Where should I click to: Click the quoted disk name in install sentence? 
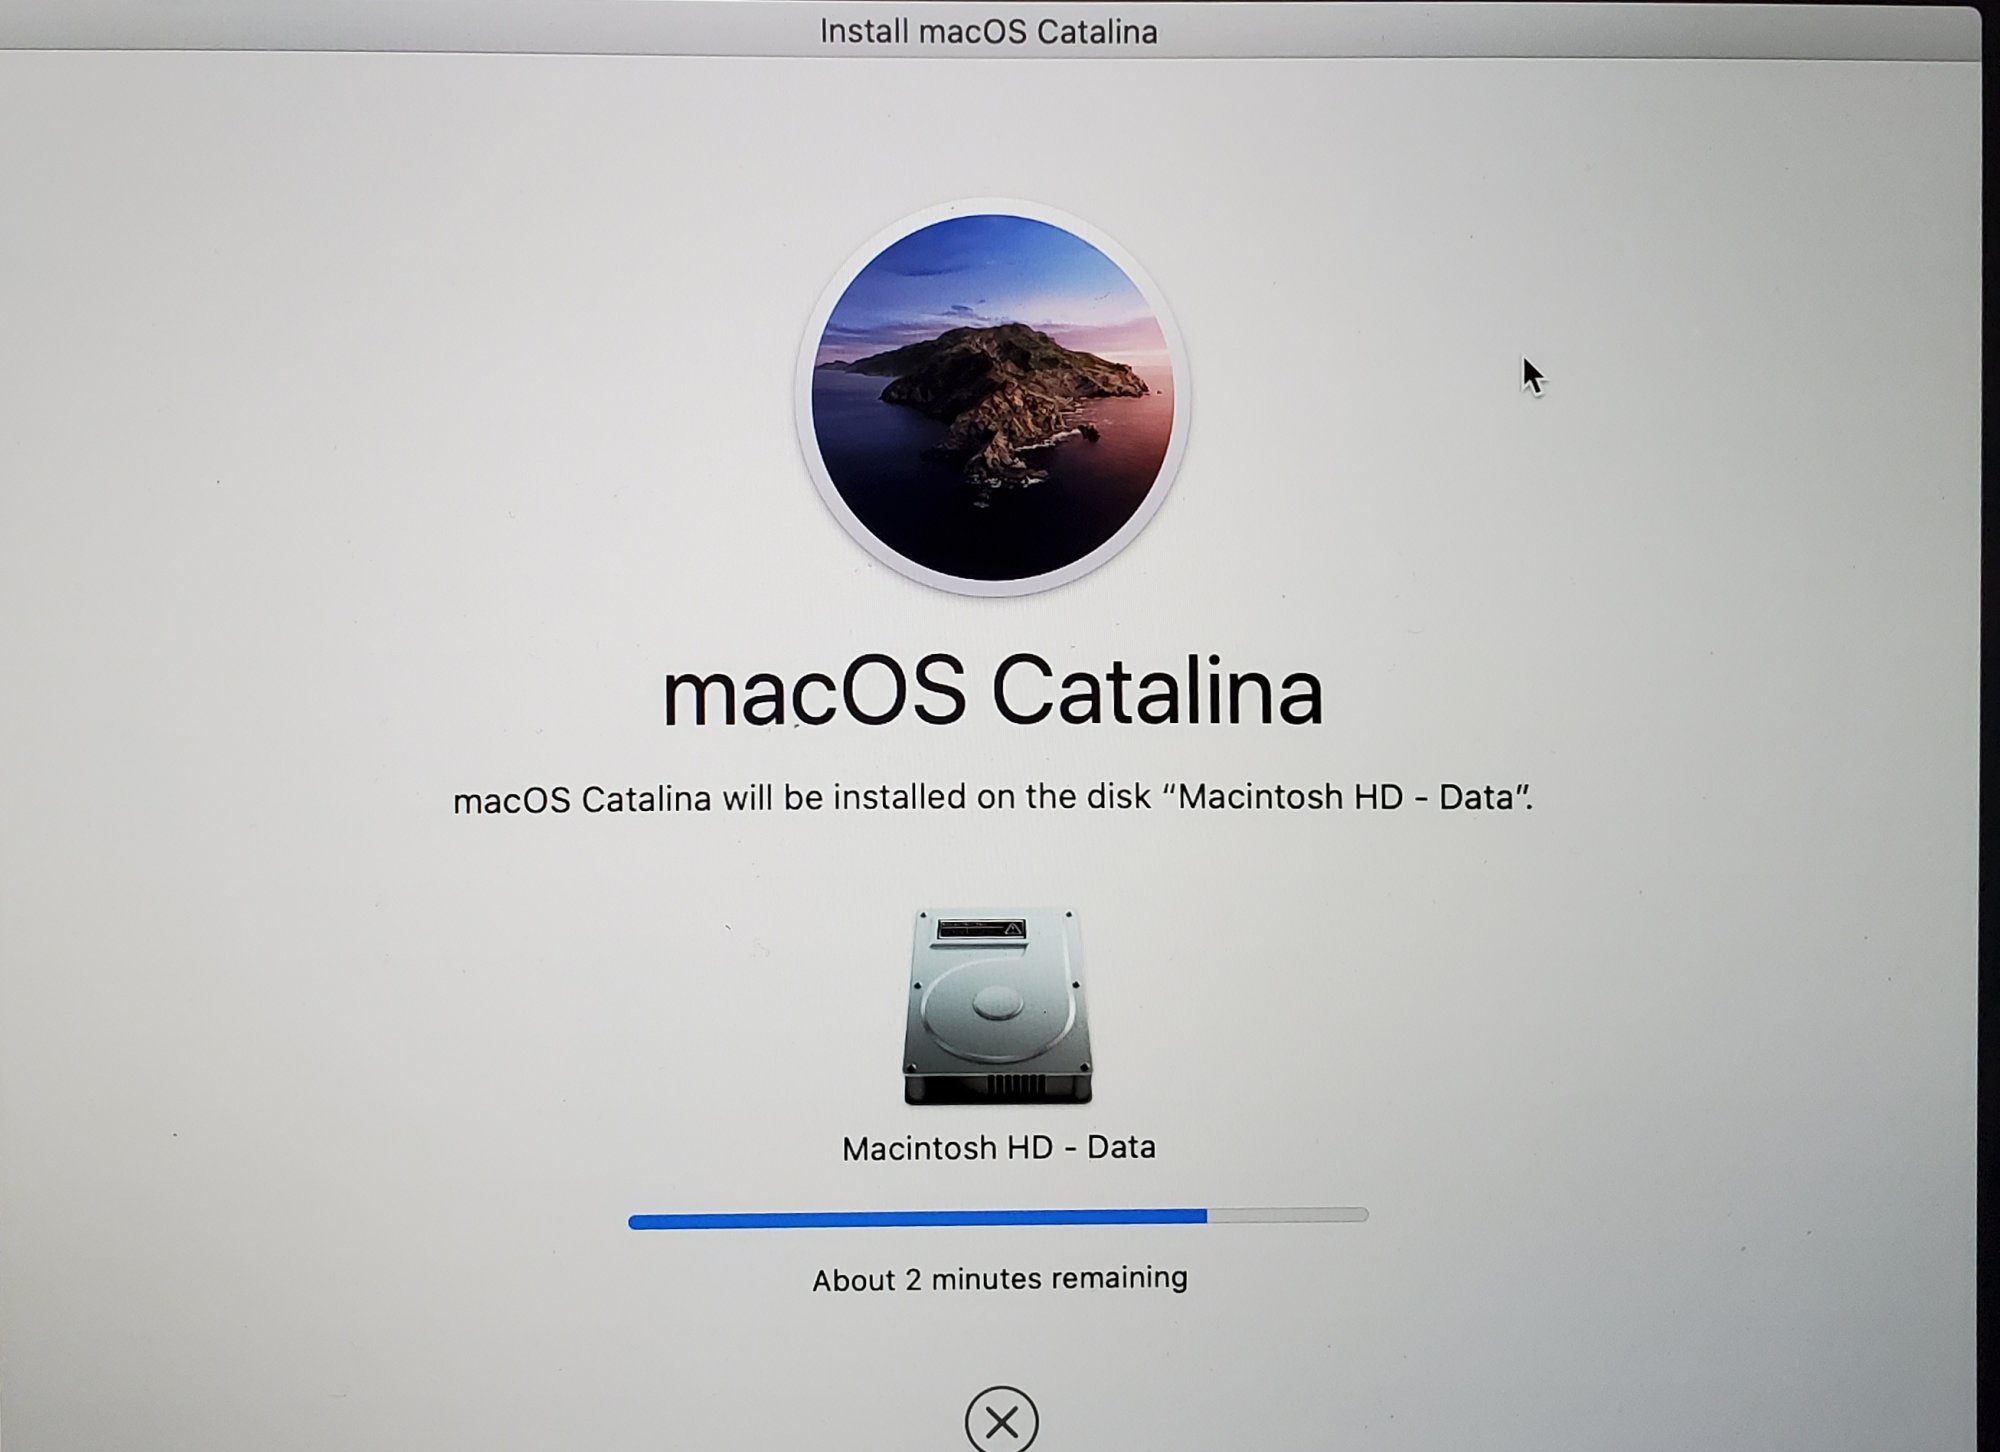pos(1346,797)
